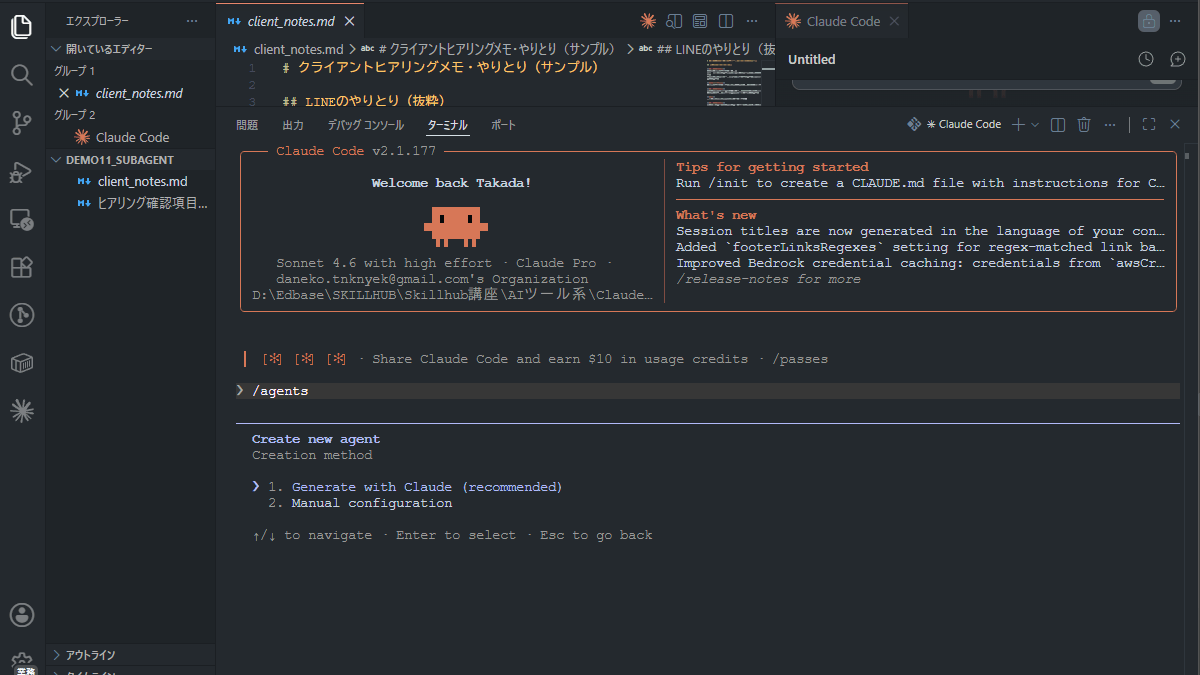
Task: Click the /agents command input line
Action: 707,391
